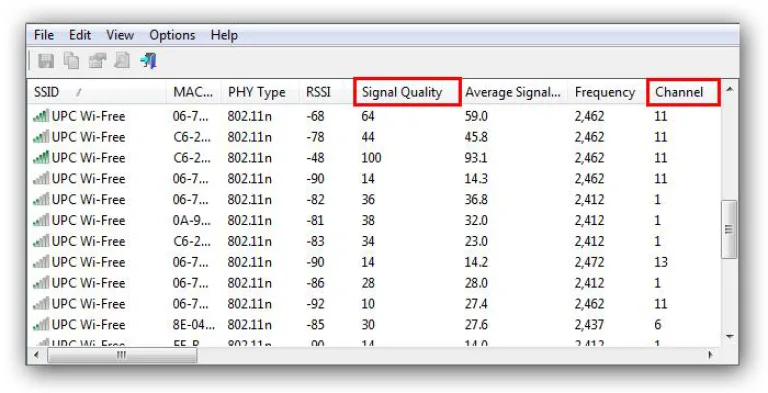
Task: Sort by the SSID column header
Action: click(96, 92)
